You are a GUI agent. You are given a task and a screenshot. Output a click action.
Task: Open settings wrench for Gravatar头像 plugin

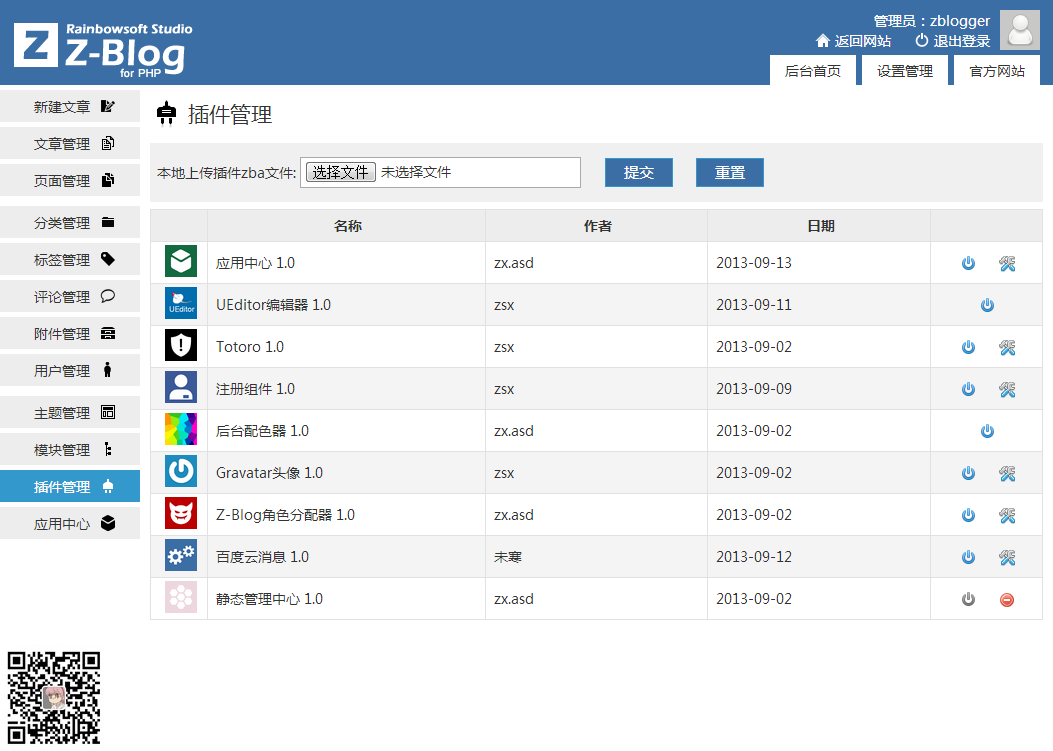1007,473
